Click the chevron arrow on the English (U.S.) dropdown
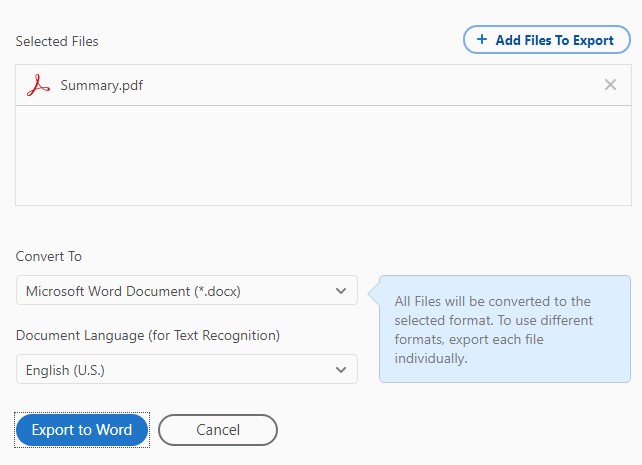The width and height of the screenshot is (642, 465). pyautogui.click(x=341, y=370)
